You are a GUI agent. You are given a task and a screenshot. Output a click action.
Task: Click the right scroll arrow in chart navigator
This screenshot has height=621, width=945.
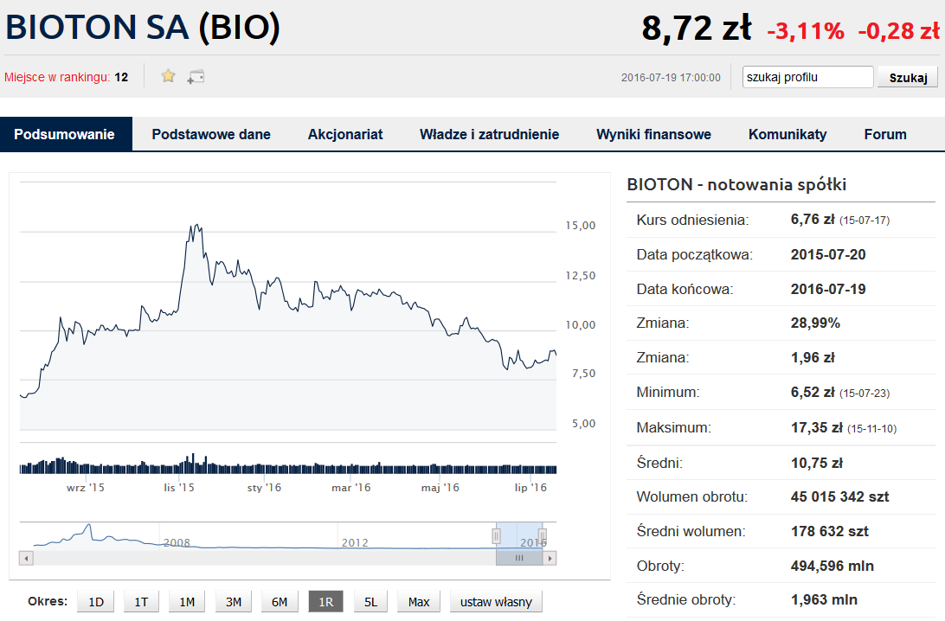click(x=550, y=558)
